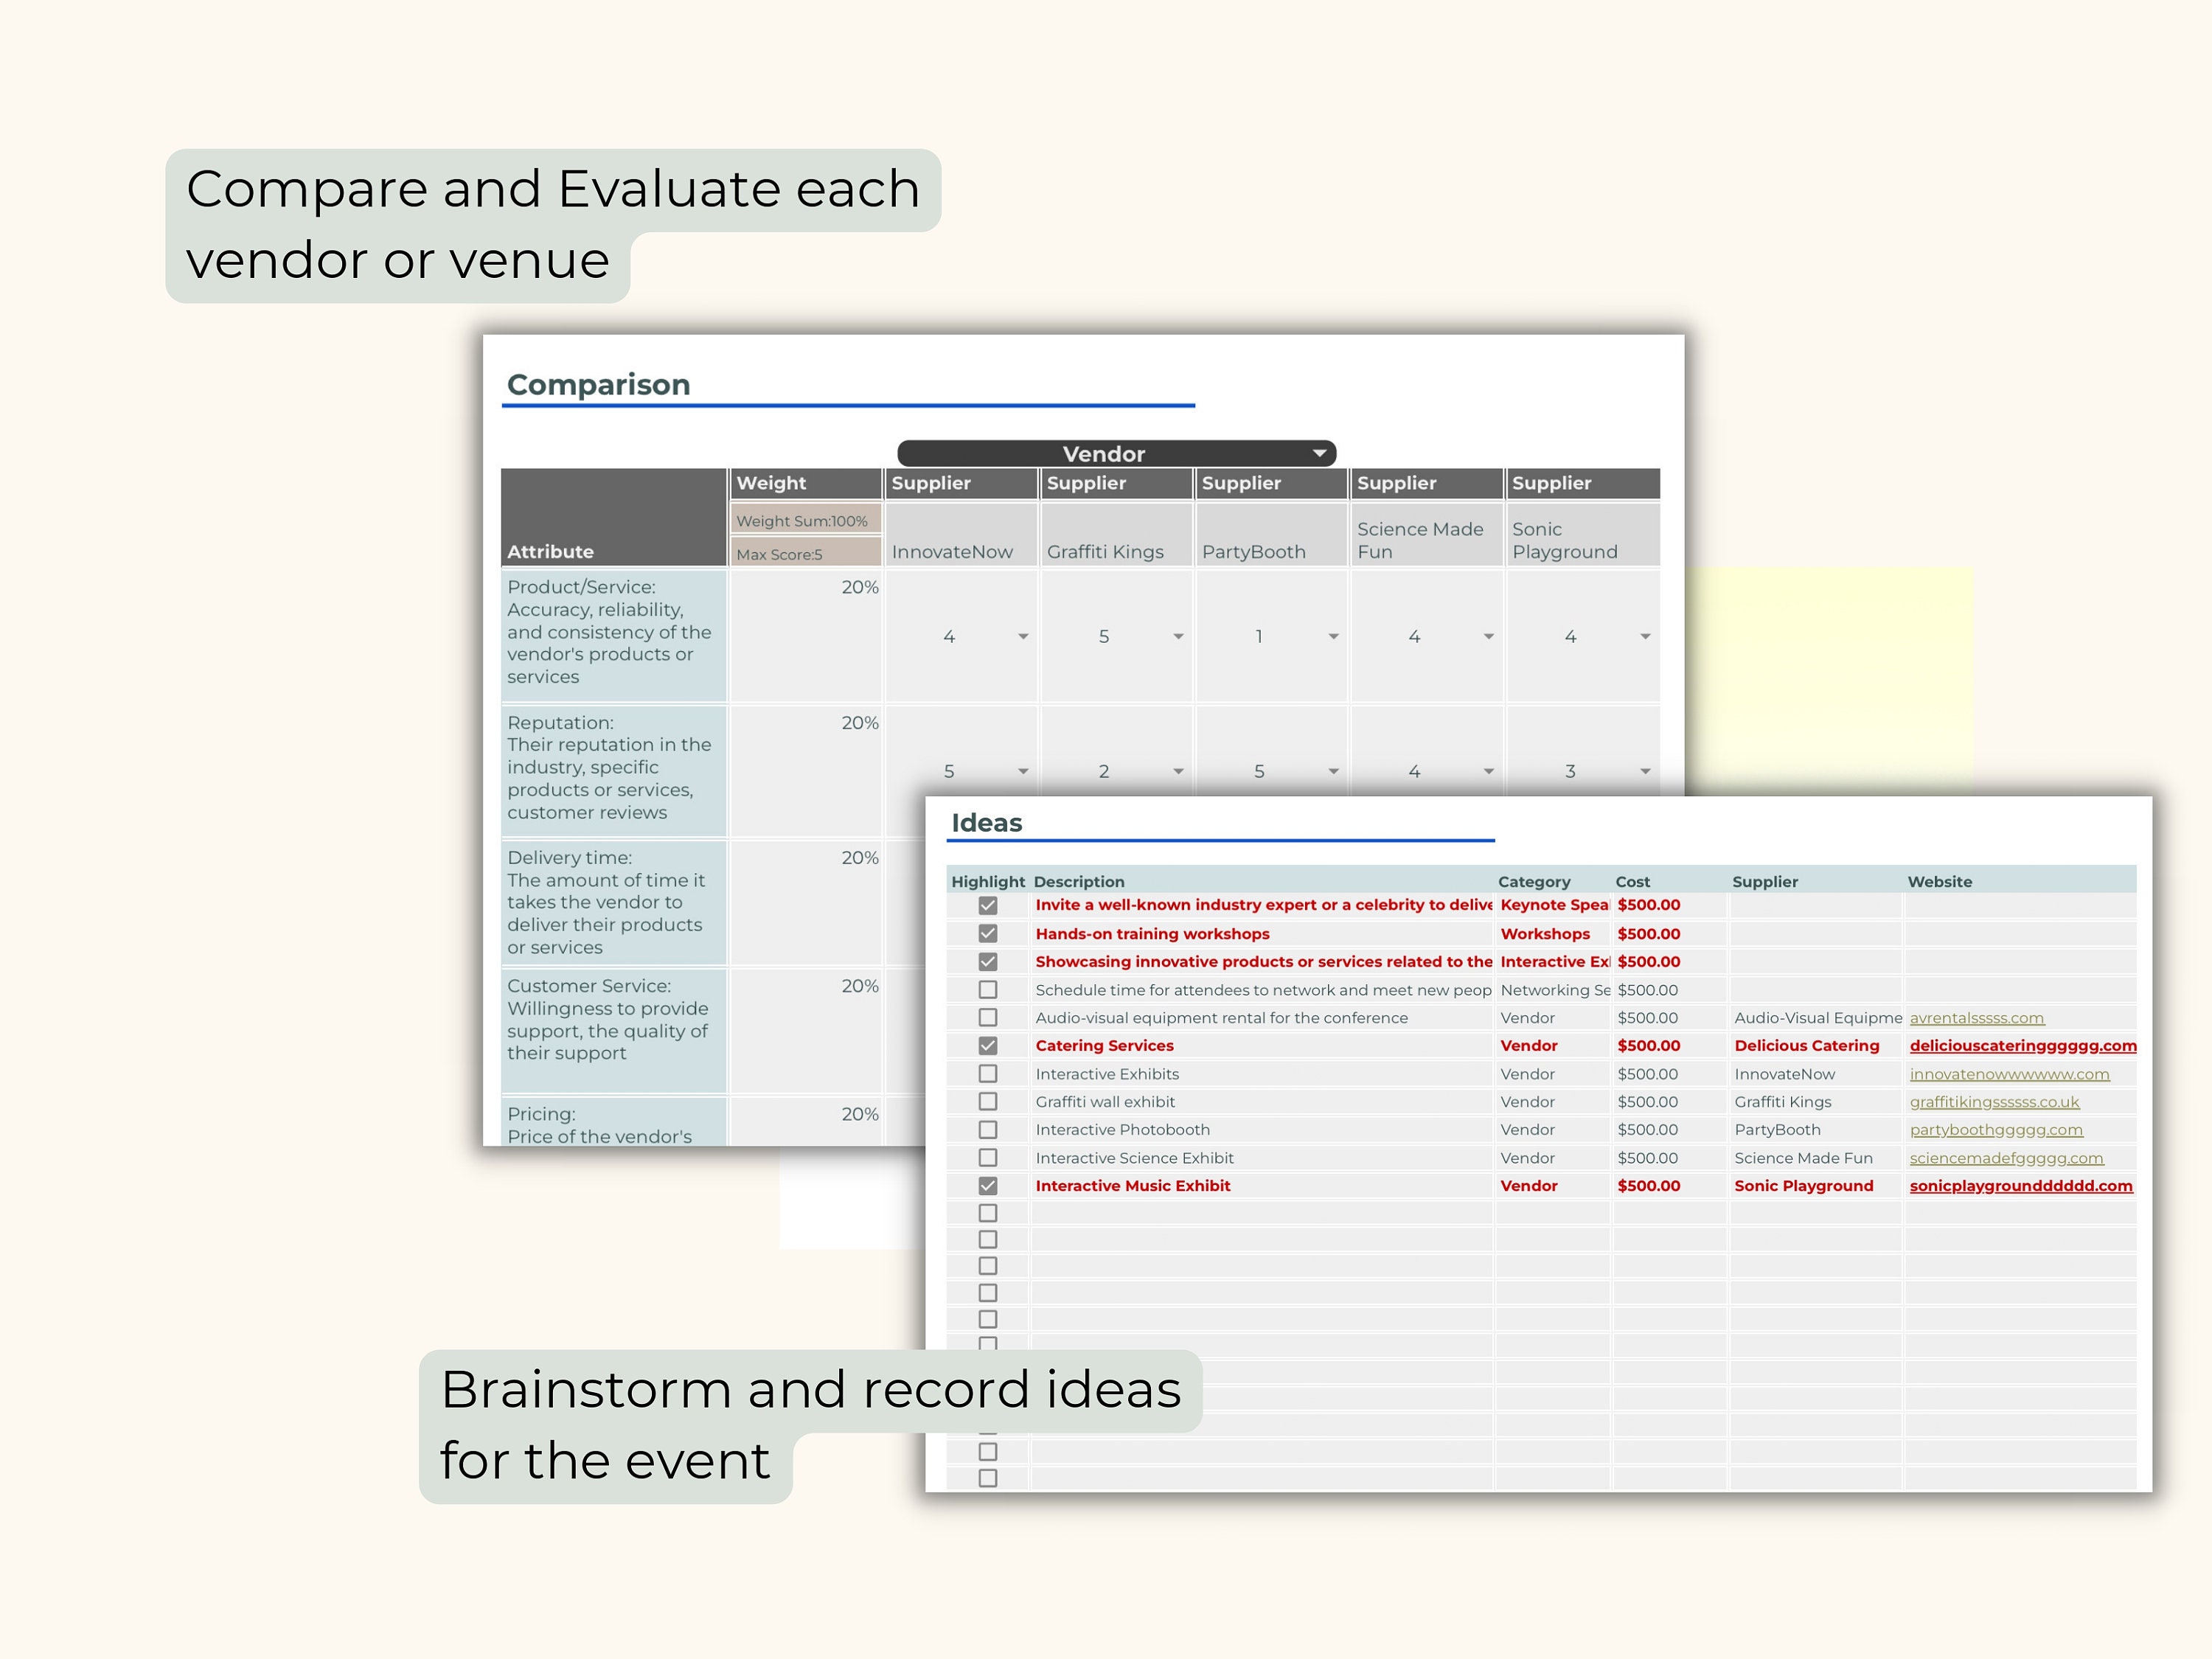Open the deliciouscateringggggg.com link
Viewport: 2212px width, 1659px height.
click(2022, 1045)
